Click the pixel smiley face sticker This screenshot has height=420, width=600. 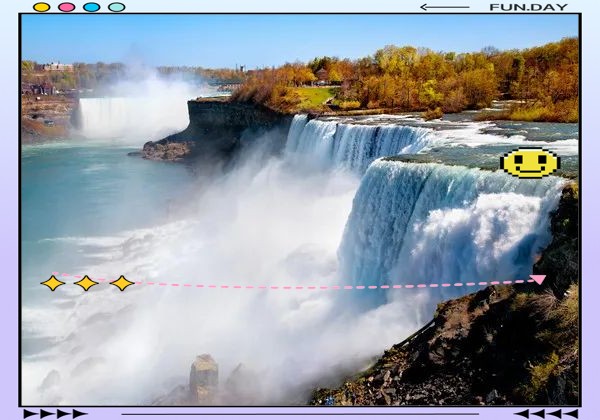click(530, 163)
